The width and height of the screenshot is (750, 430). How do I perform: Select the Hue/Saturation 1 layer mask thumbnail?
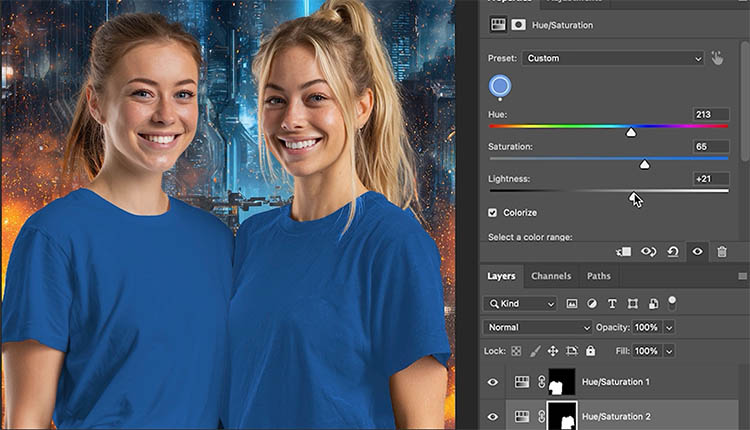click(562, 382)
